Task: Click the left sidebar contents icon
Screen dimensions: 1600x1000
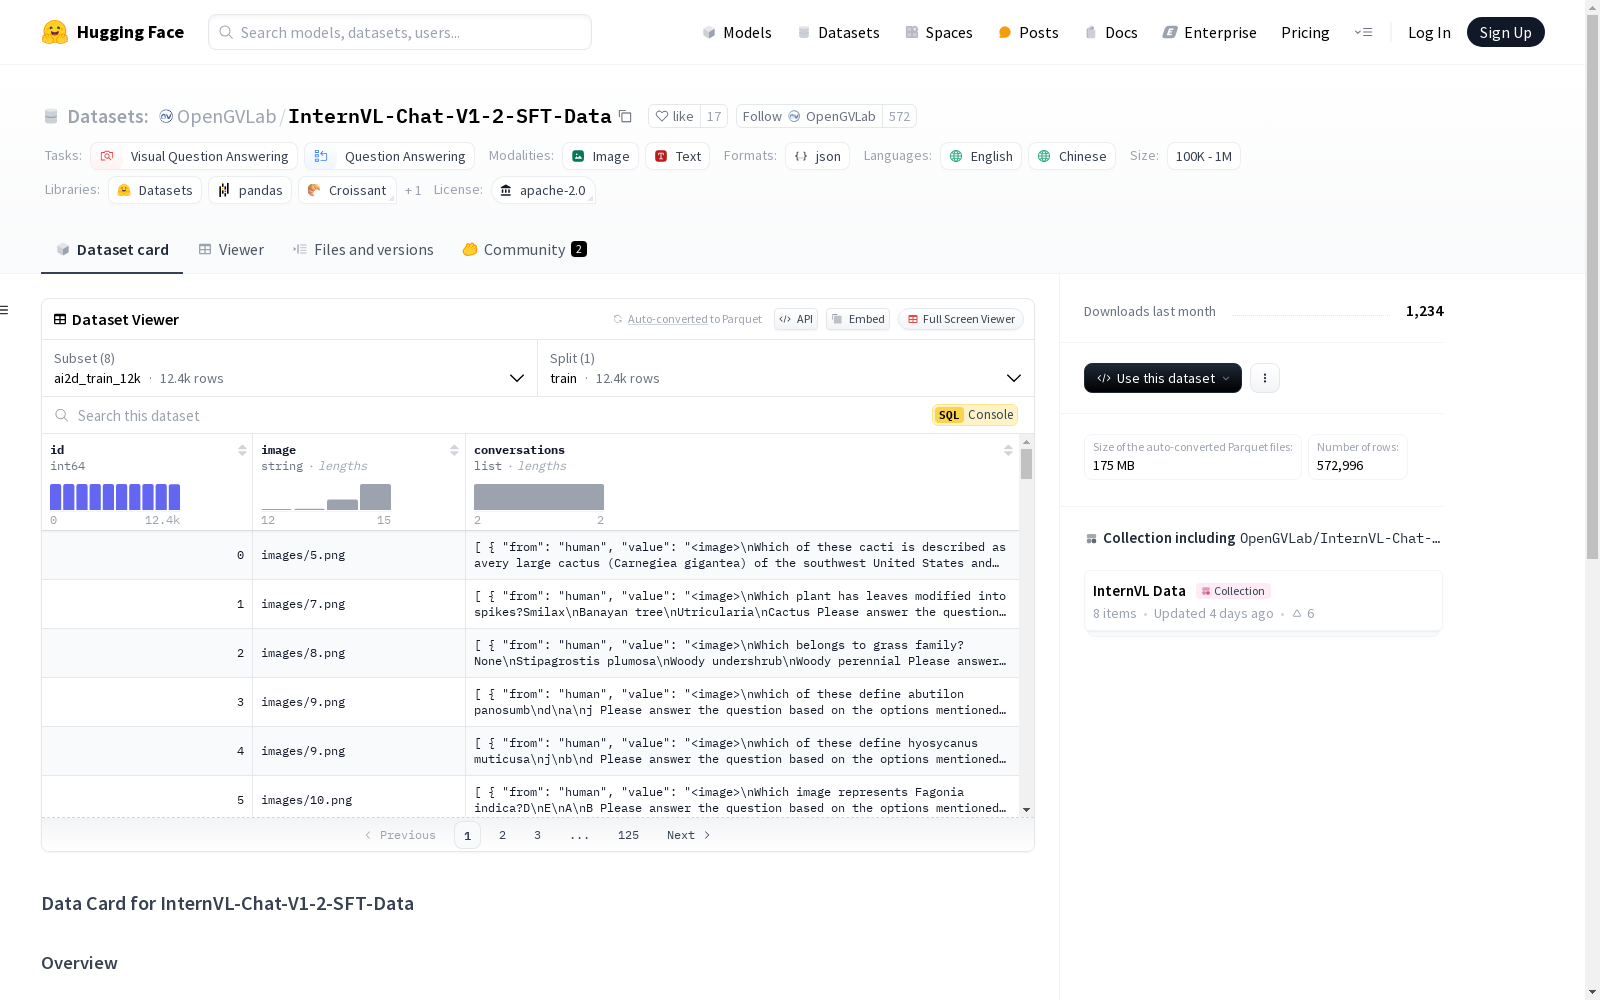Action: [4, 310]
